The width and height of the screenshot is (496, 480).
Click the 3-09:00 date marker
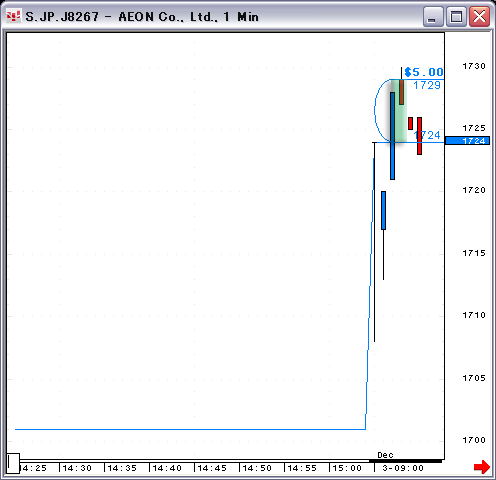click(x=403, y=468)
